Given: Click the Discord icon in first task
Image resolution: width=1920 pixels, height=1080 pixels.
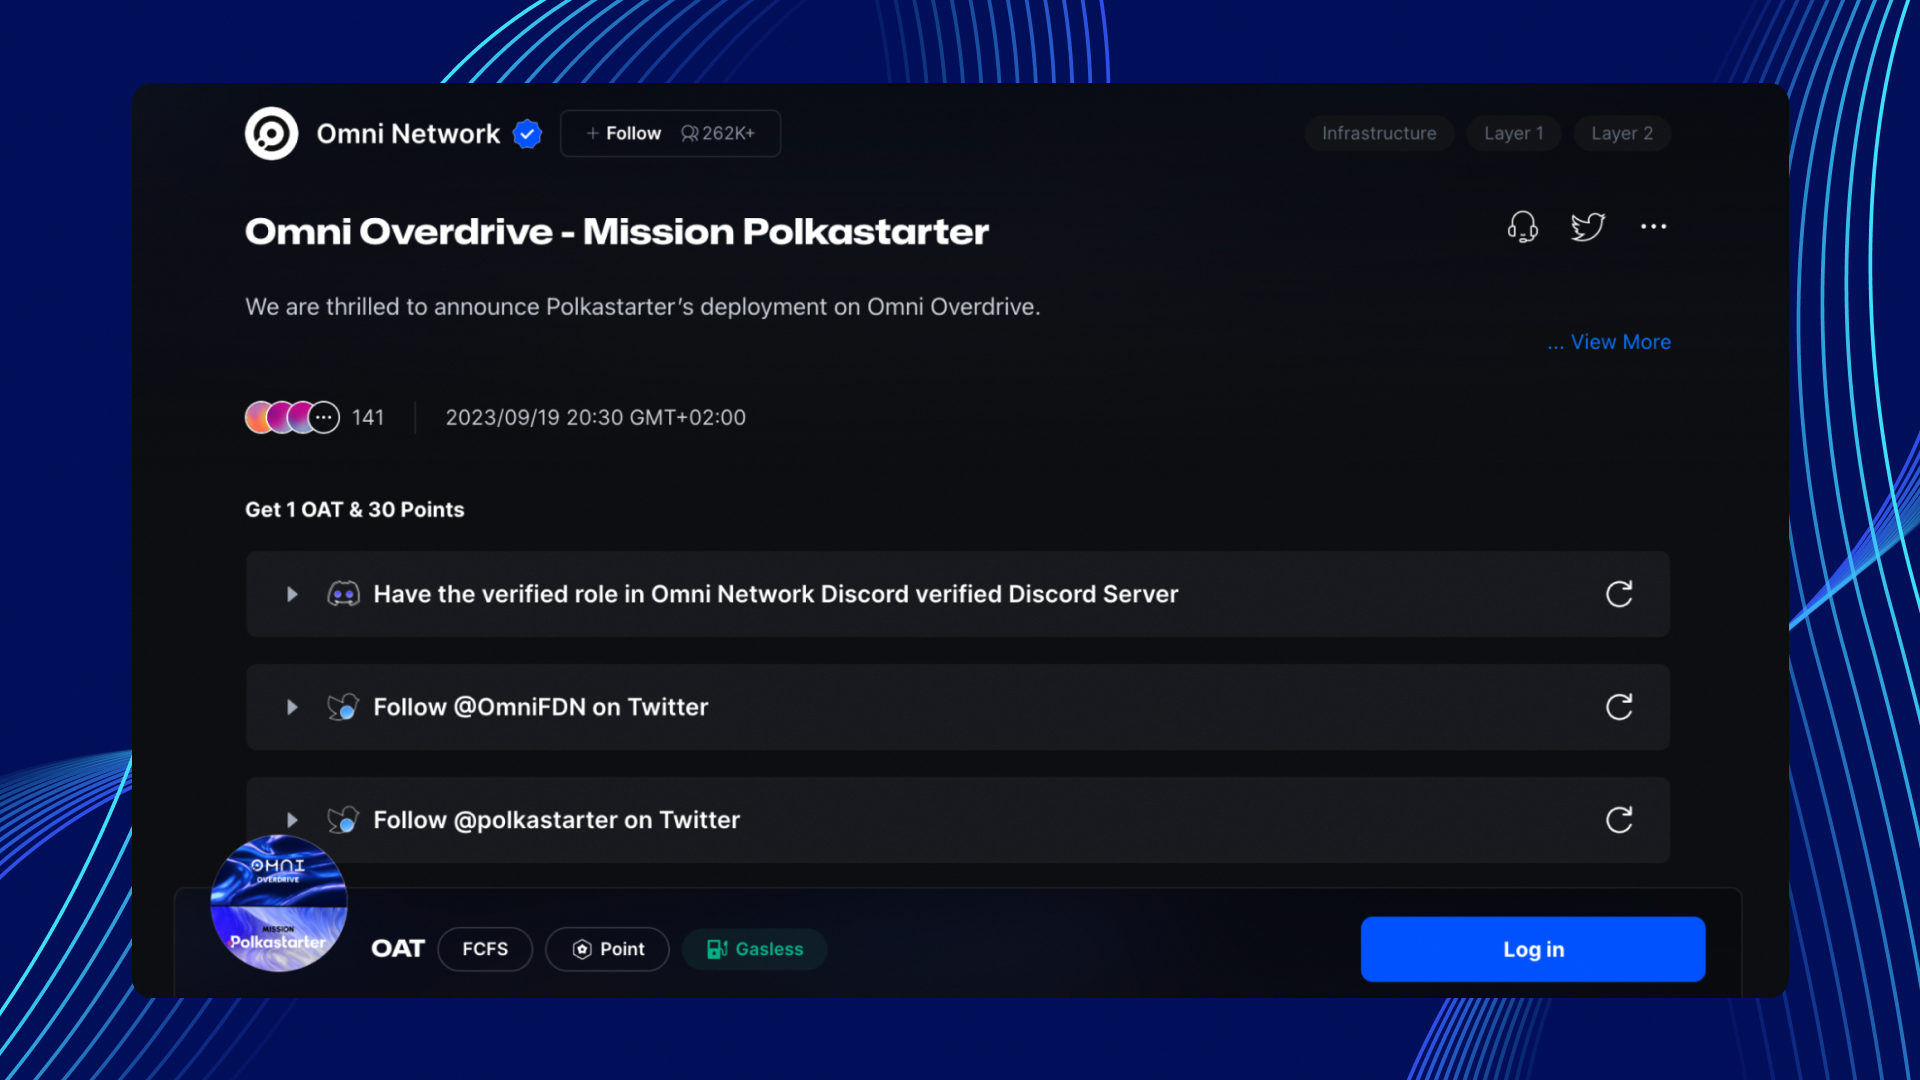Looking at the screenshot, I should [343, 594].
